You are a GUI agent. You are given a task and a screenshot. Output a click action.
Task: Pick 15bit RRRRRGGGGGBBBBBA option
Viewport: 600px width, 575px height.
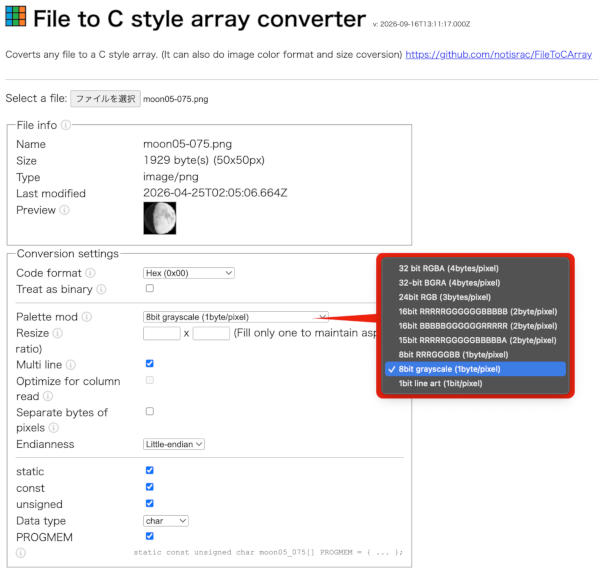coord(475,340)
